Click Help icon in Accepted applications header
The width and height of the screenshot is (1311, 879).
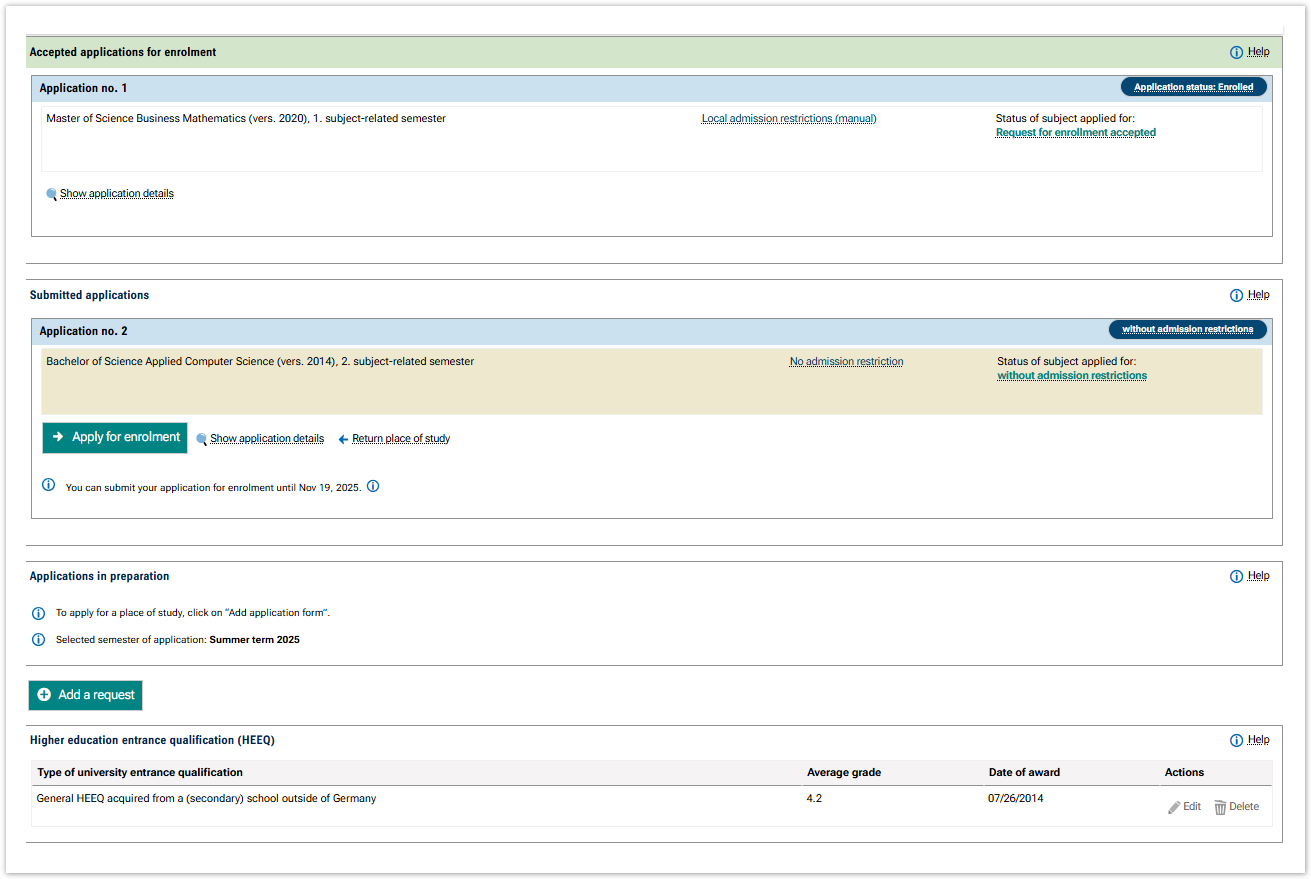point(1236,52)
